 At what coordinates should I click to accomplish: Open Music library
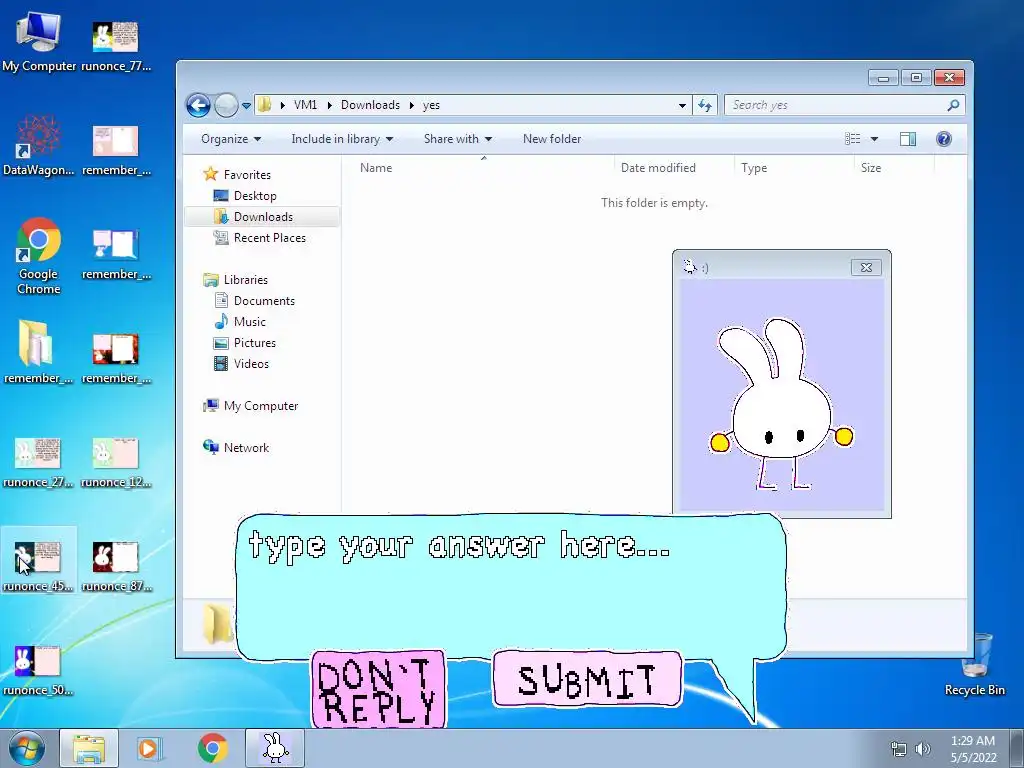[x=240, y=322]
